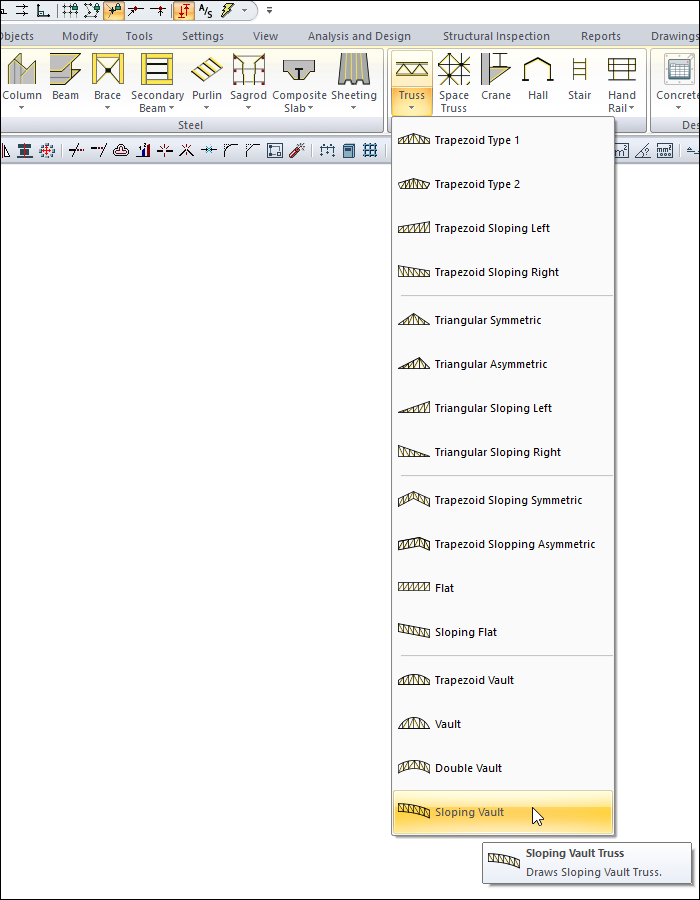Click the angle measure icon with question mark
Screen dimensions: 700x900
click(x=643, y=150)
